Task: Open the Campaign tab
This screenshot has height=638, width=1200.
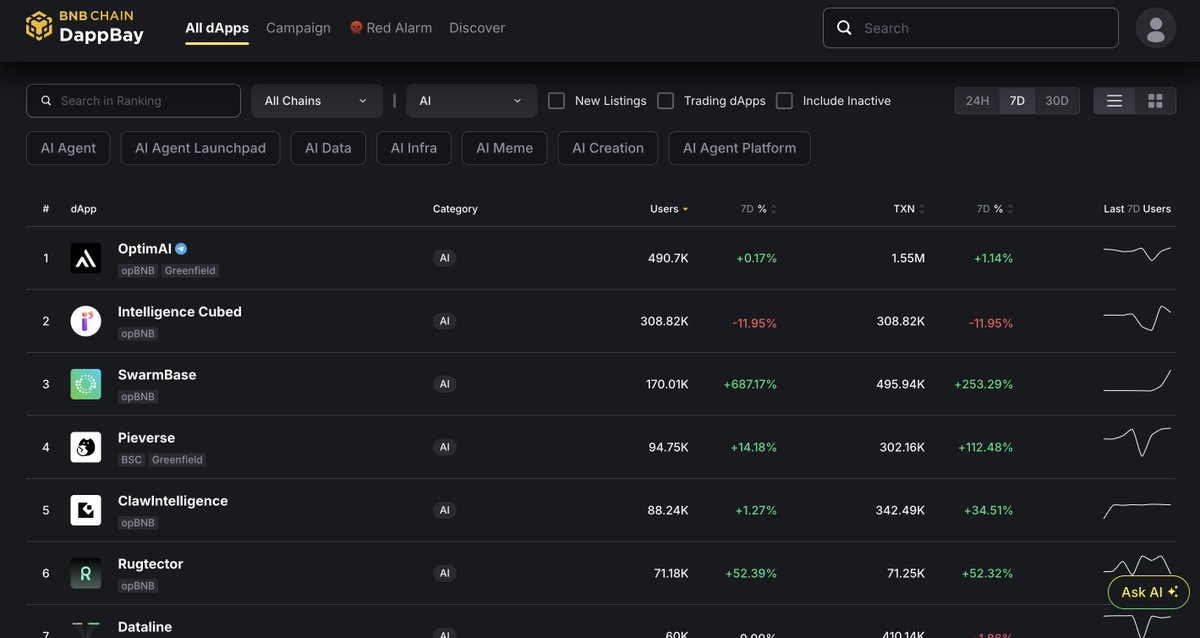Action: [298, 28]
